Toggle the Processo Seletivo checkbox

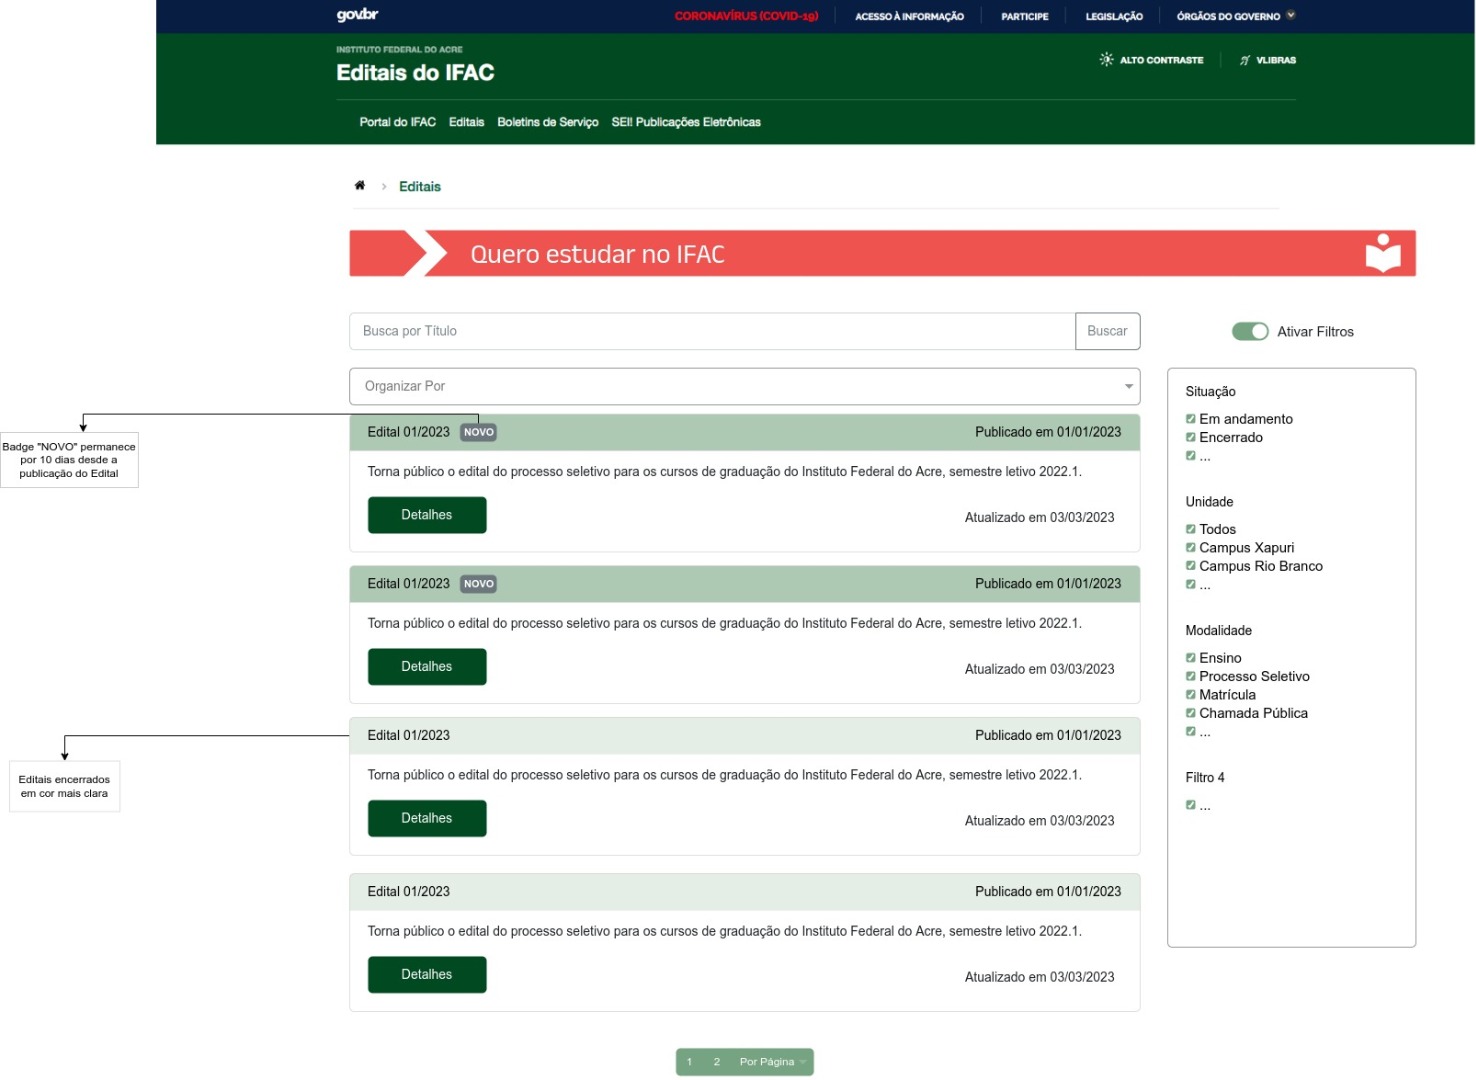pos(1191,677)
